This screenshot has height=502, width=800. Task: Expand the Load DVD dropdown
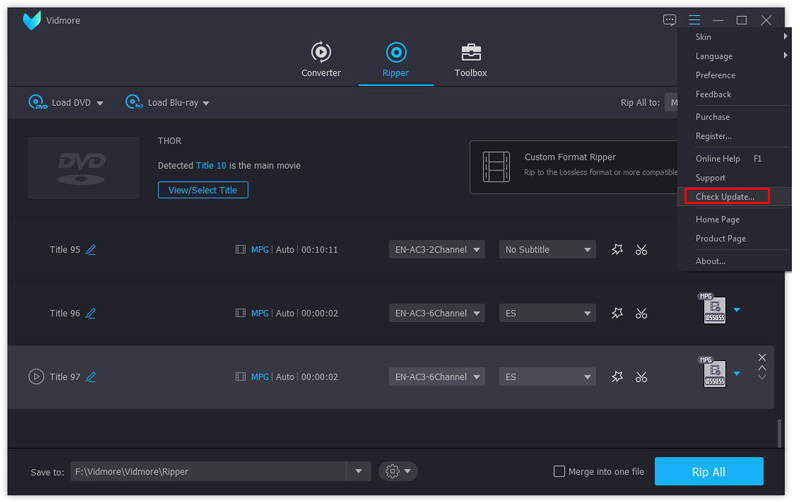(100, 103)
